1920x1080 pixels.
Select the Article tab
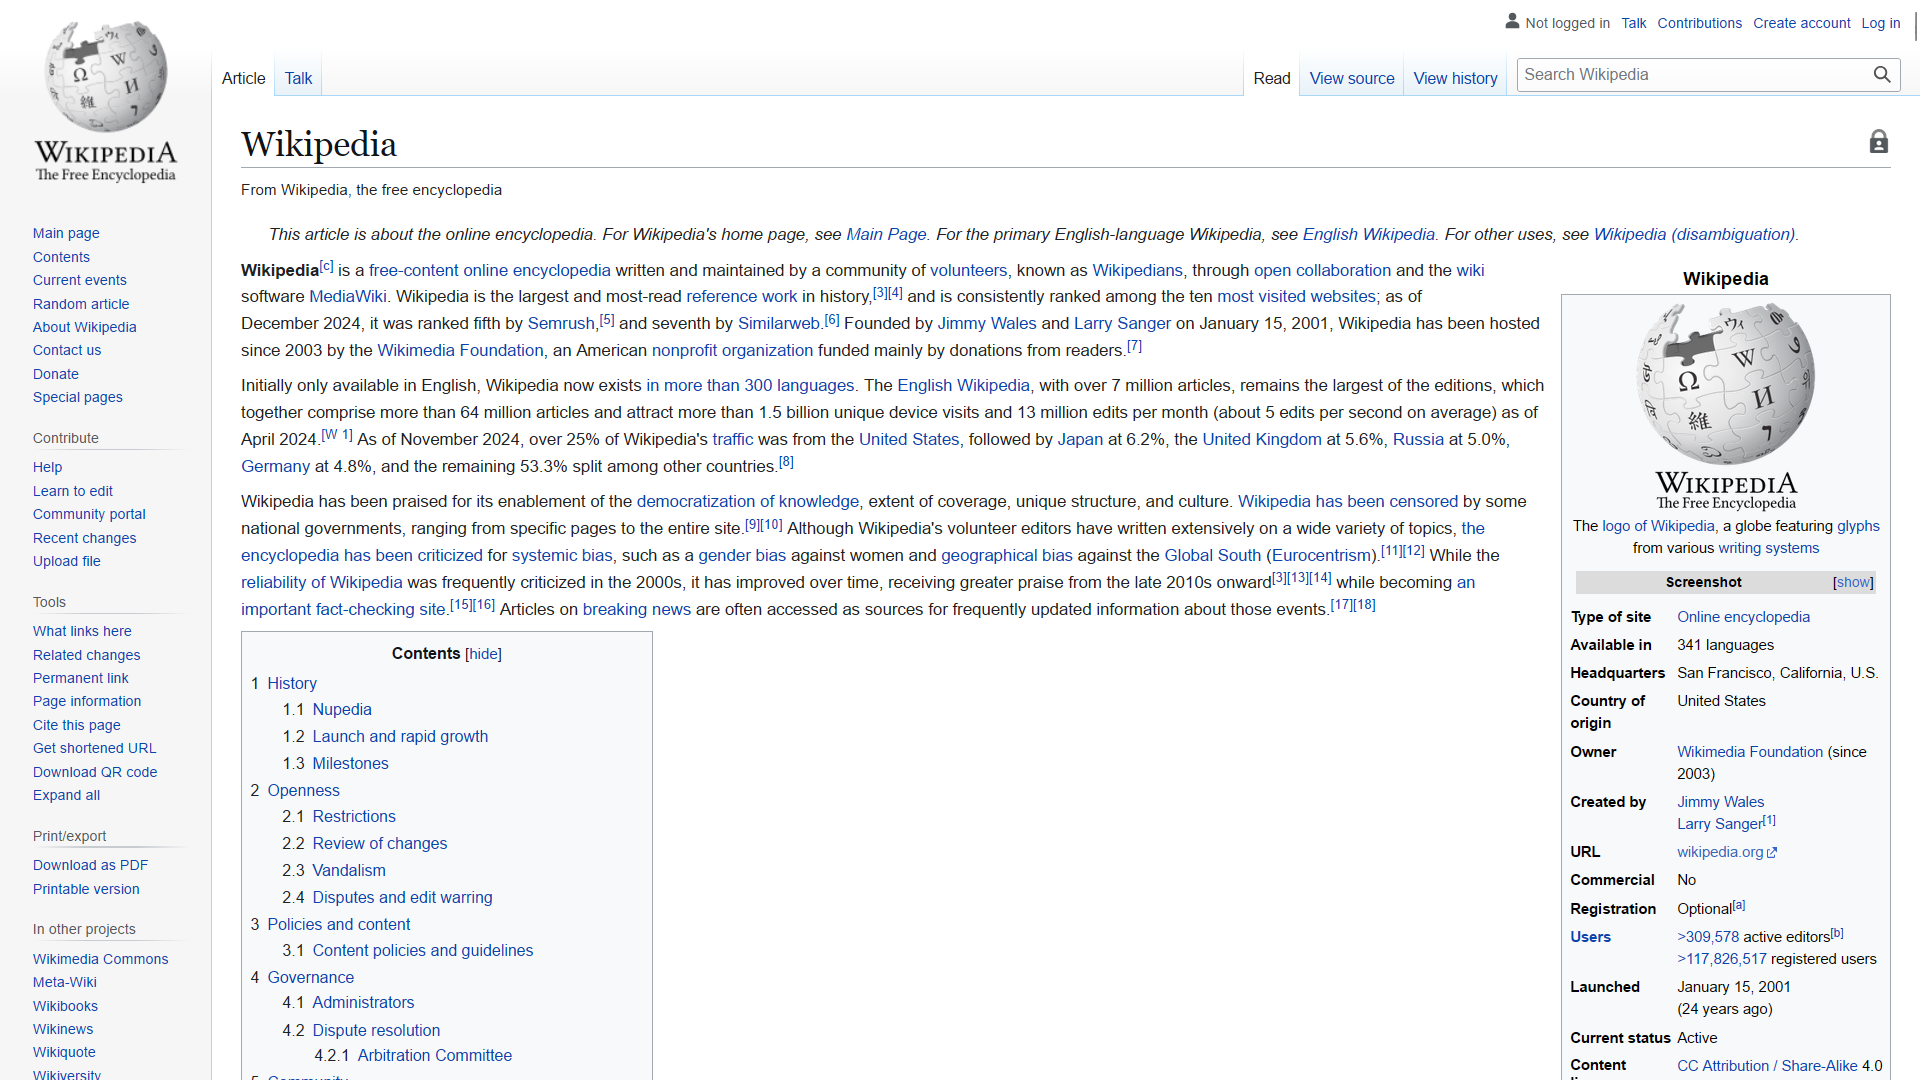tap(243, 78)
